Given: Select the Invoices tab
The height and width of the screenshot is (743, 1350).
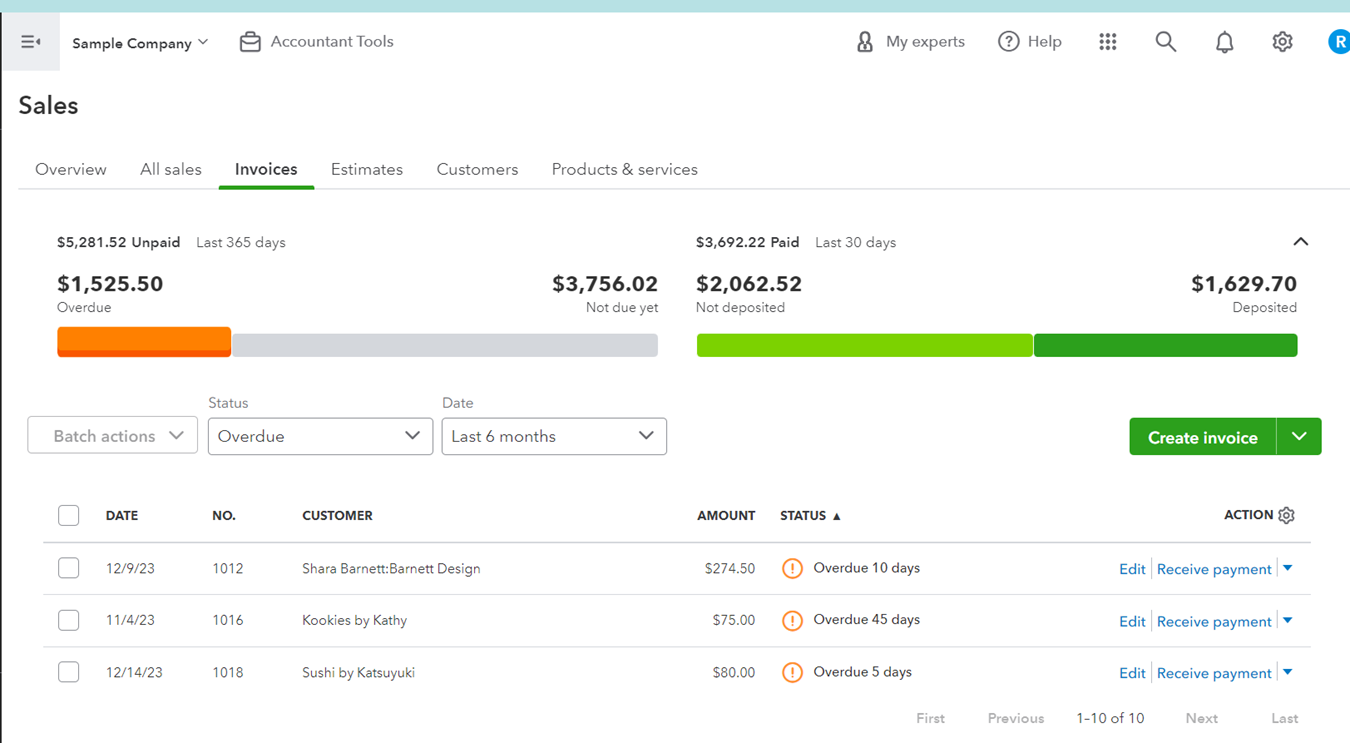Looking at the screenshot, I should [266, 170].
